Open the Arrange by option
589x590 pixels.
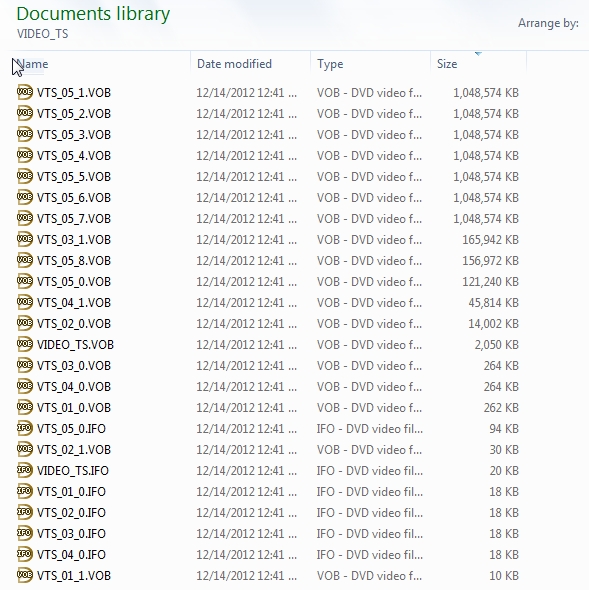click(548, 23)
